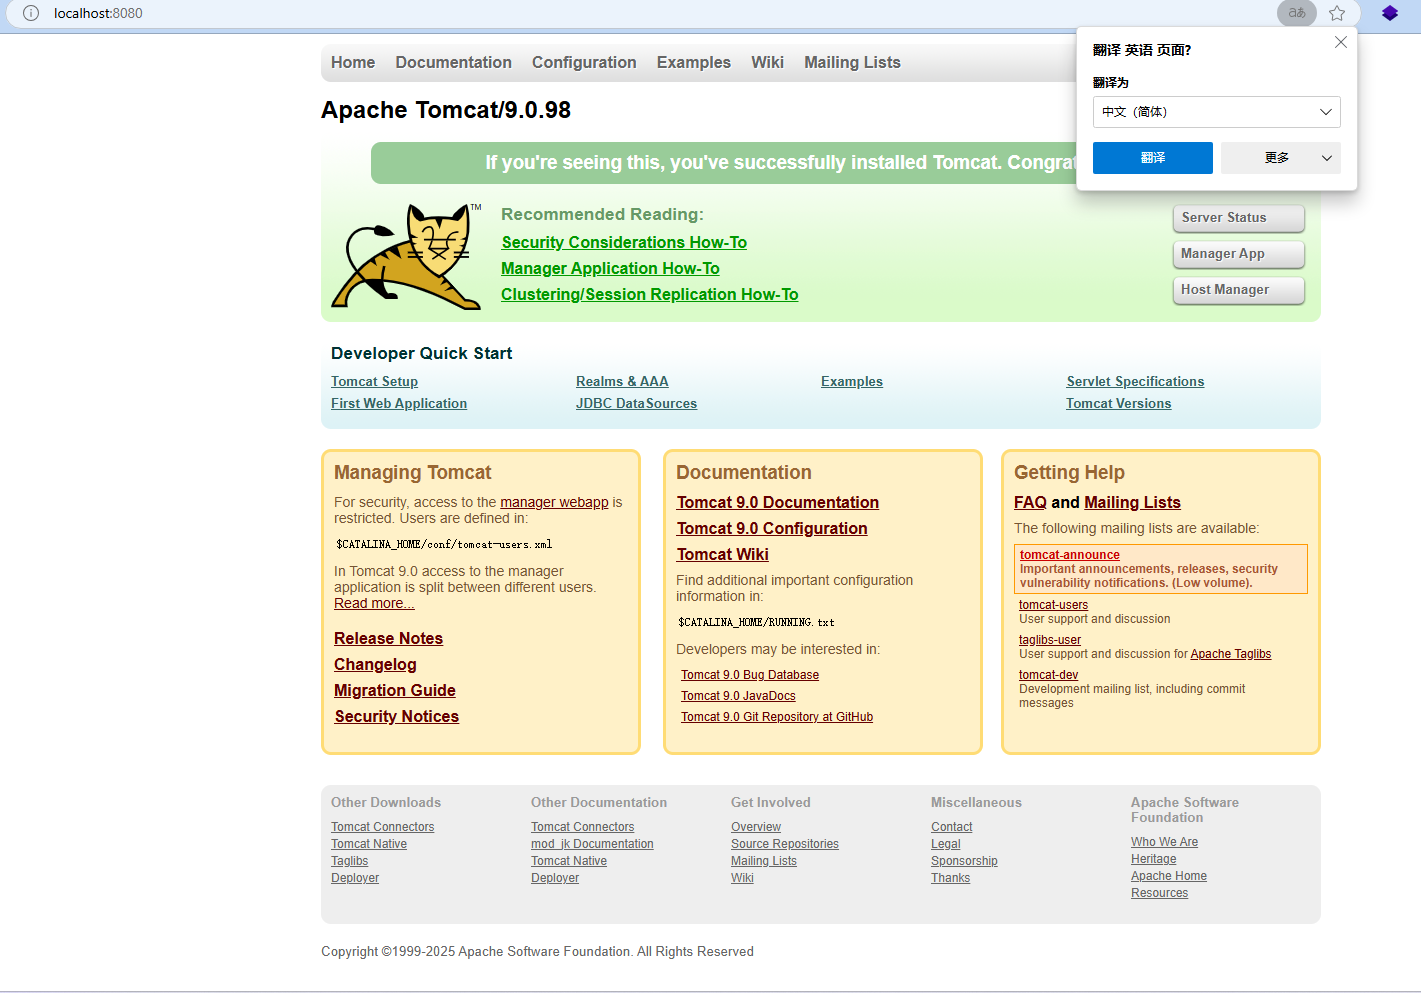Open the manager webapp link
This screenshot has height=993, width=1421.
tap(554, 502)
